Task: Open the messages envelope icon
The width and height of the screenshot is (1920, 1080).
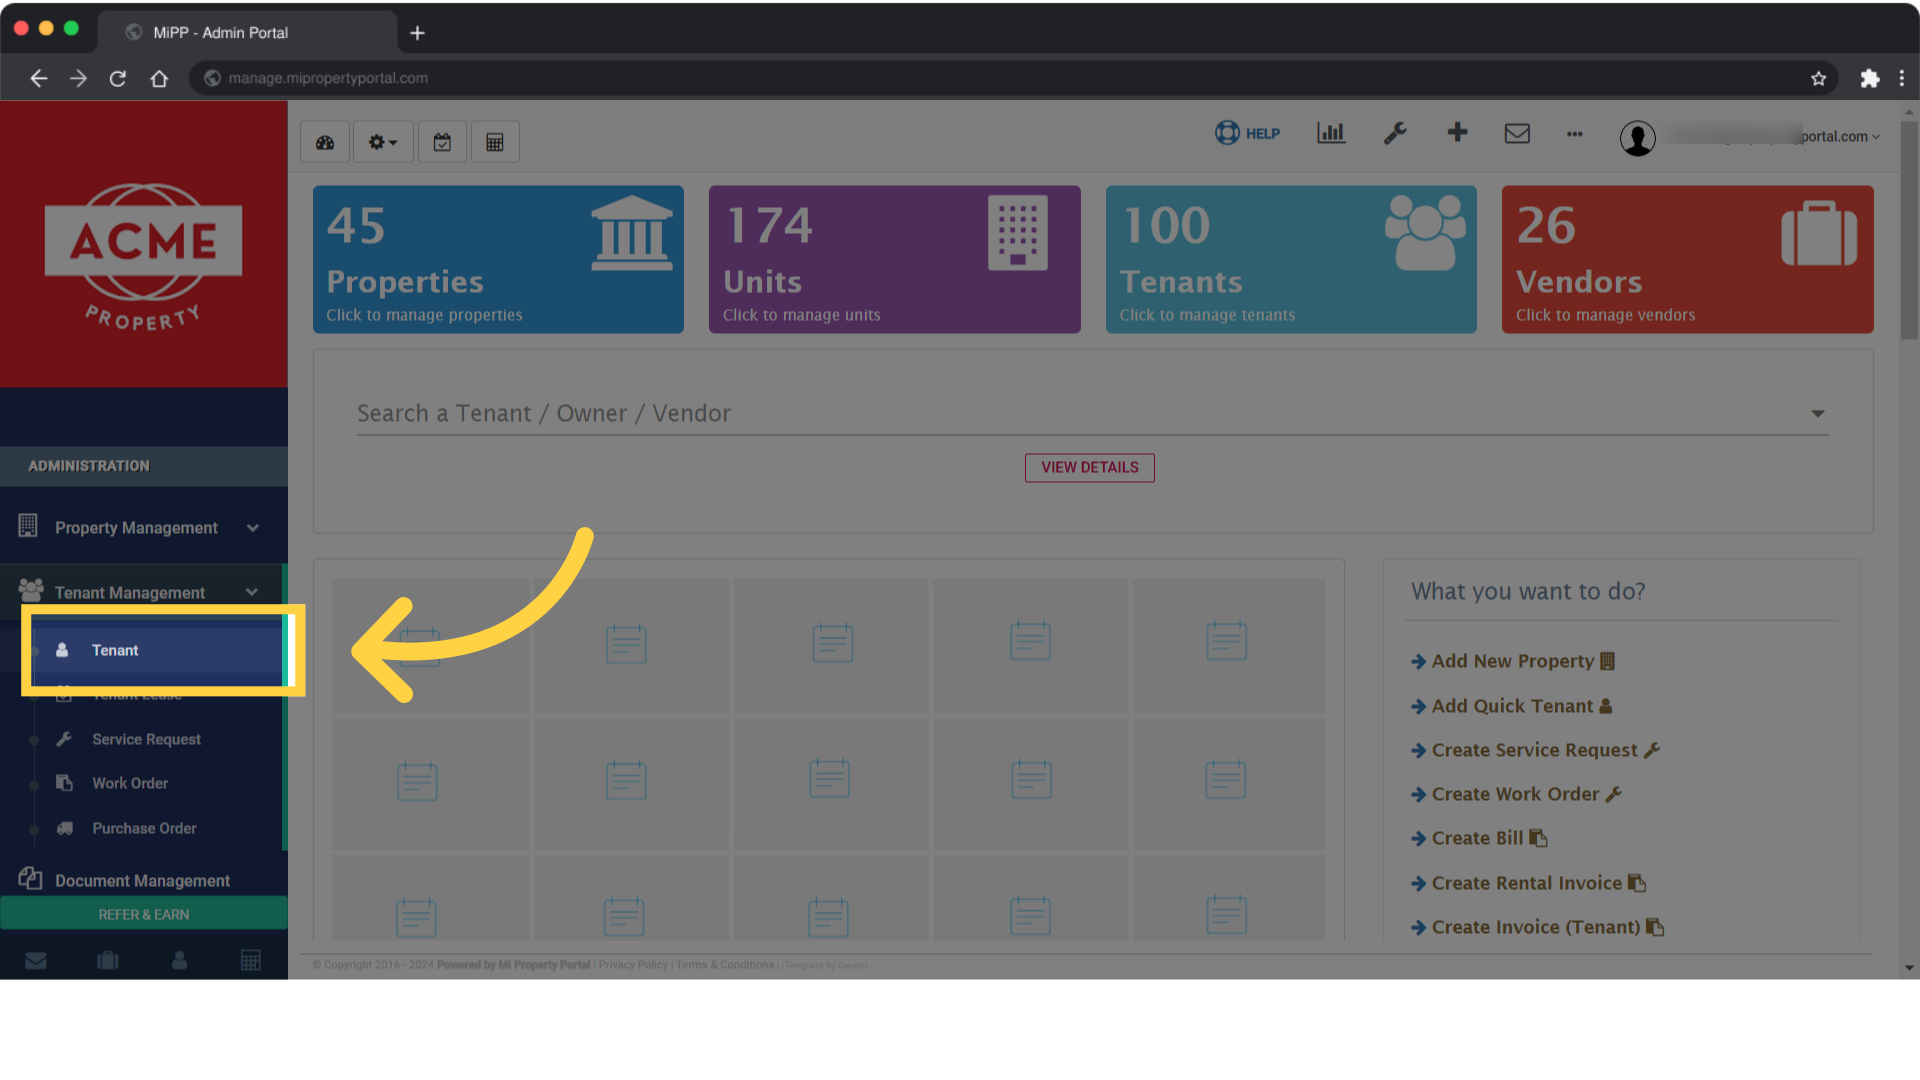Action: (x=1517, y=132)
